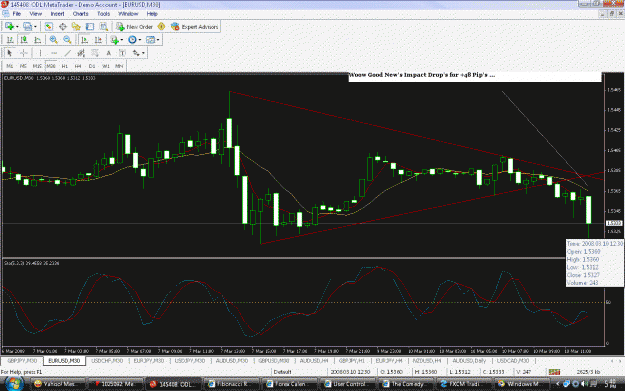Click the 'Woow Good New's Impact' chart label
Image resolution: width=625 pixels, height=391 pixels.
coord(422,75)
